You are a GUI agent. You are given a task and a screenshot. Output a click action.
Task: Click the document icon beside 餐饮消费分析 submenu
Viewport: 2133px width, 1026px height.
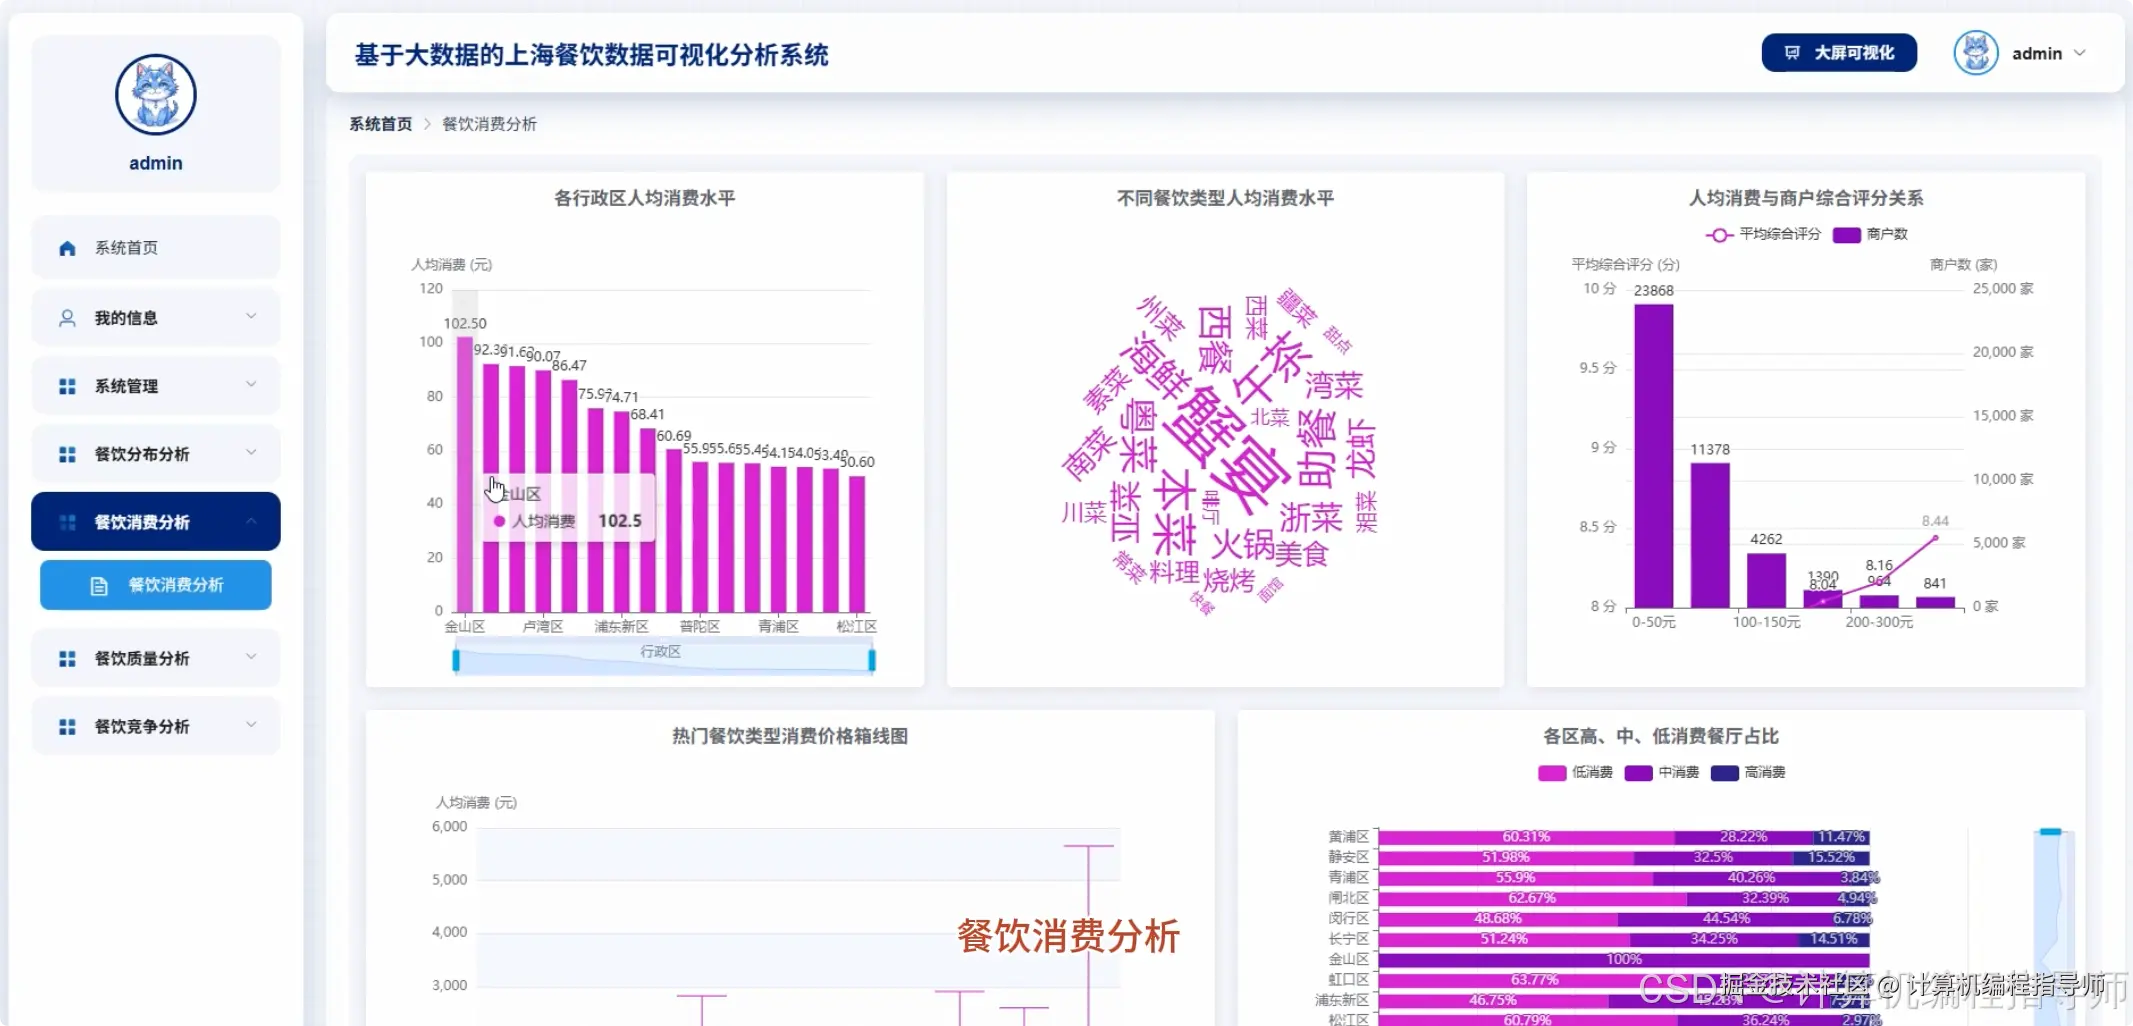(x=97, y=585)
